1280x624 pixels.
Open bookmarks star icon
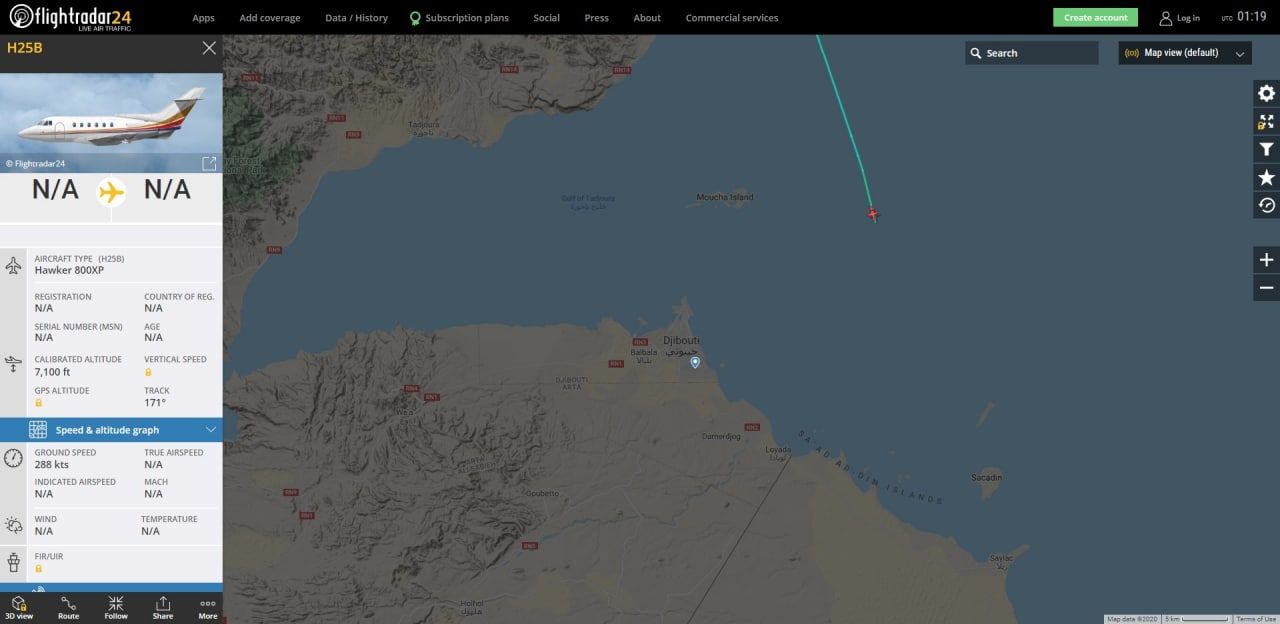coord(1266,178)
